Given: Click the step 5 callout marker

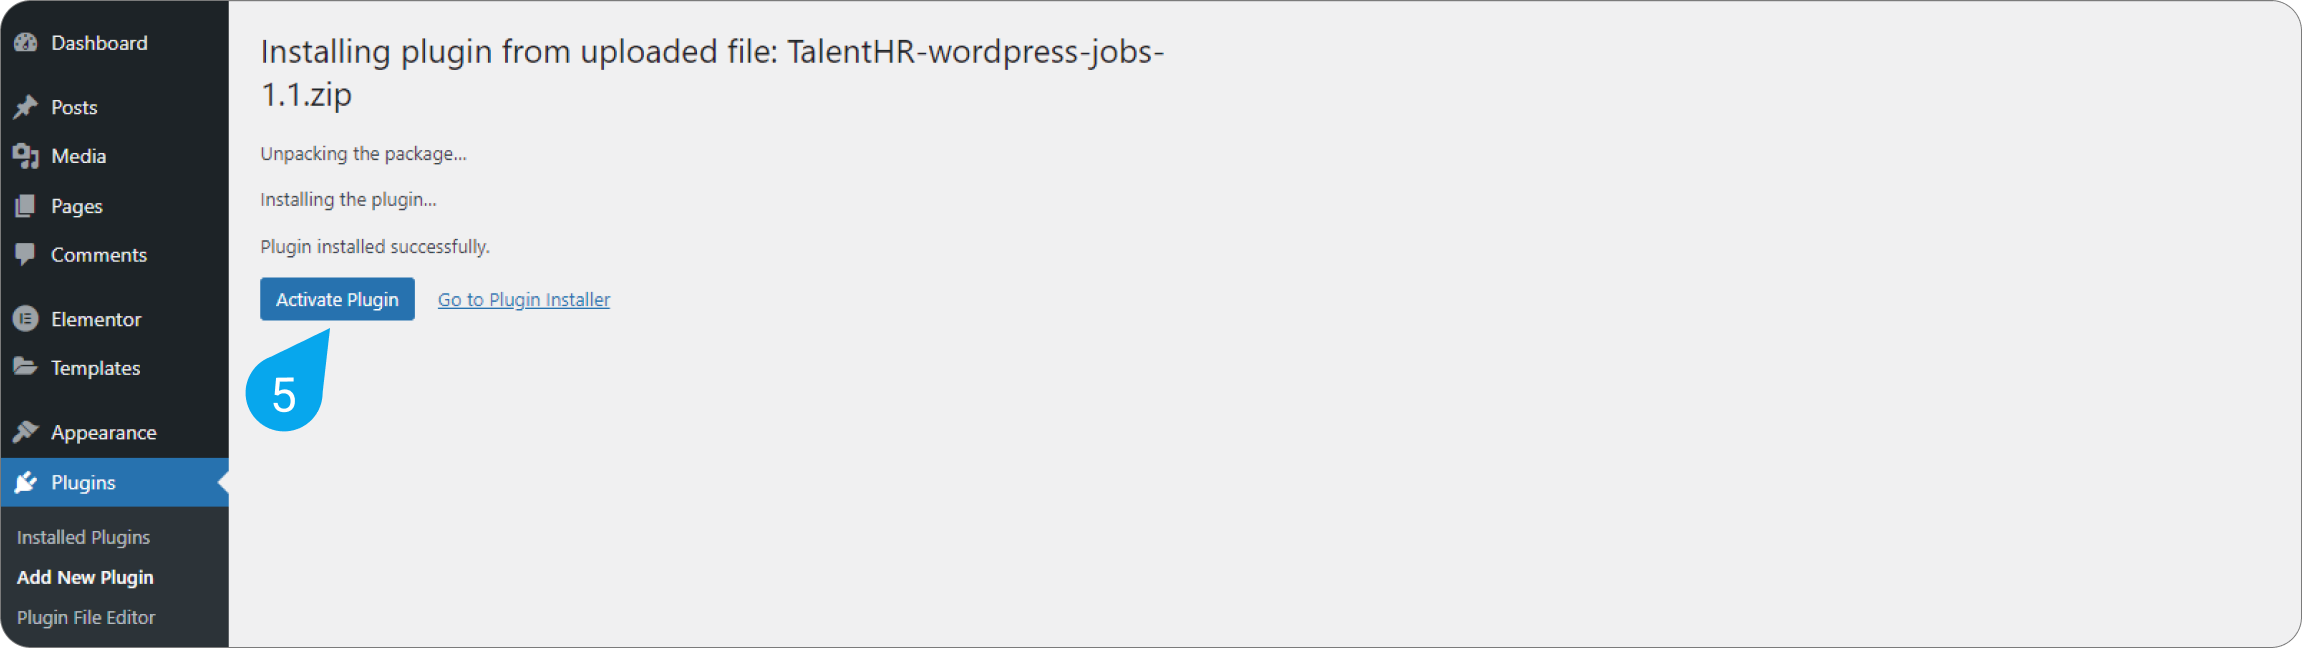Looking at the screenshot, I should click(x=284, y=395).
